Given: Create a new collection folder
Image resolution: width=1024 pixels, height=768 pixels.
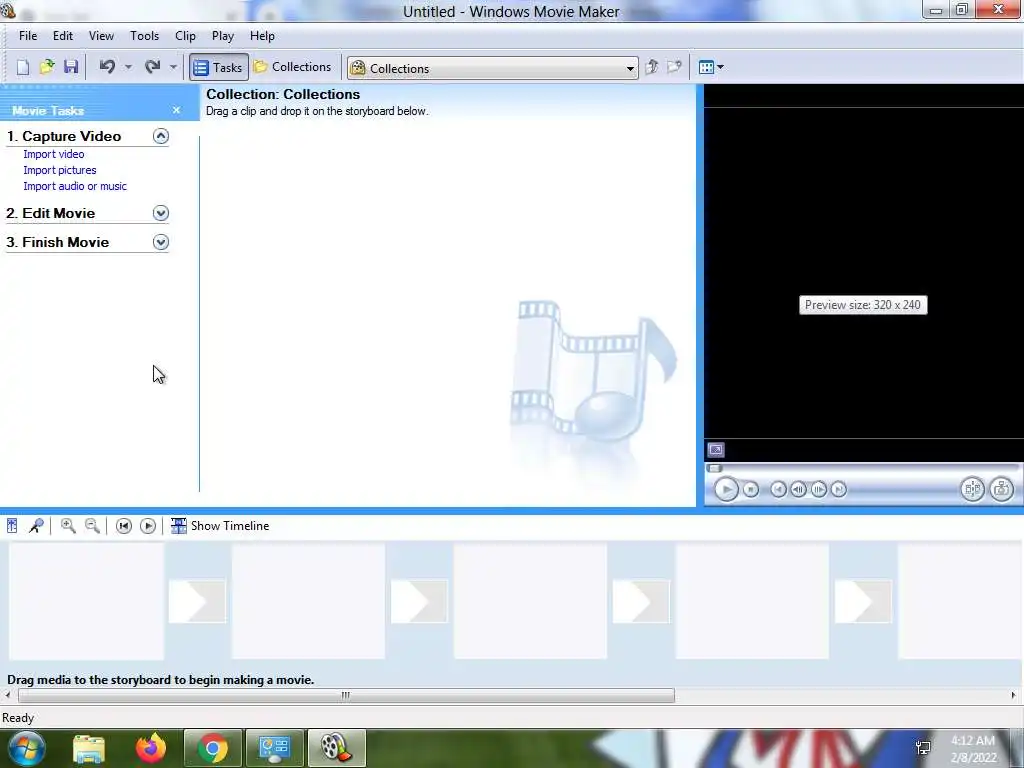Looking at the screenshot, I should (674, 67).
